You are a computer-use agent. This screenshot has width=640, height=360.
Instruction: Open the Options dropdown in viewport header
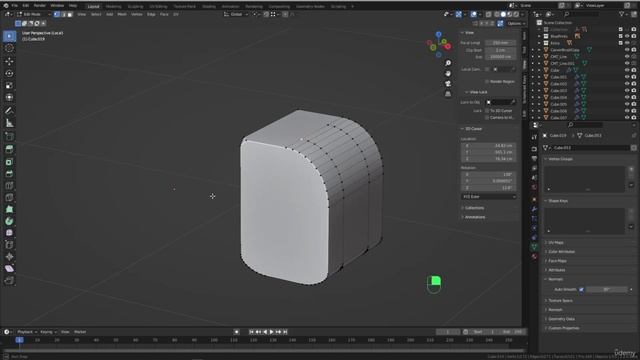coord(516,24)
